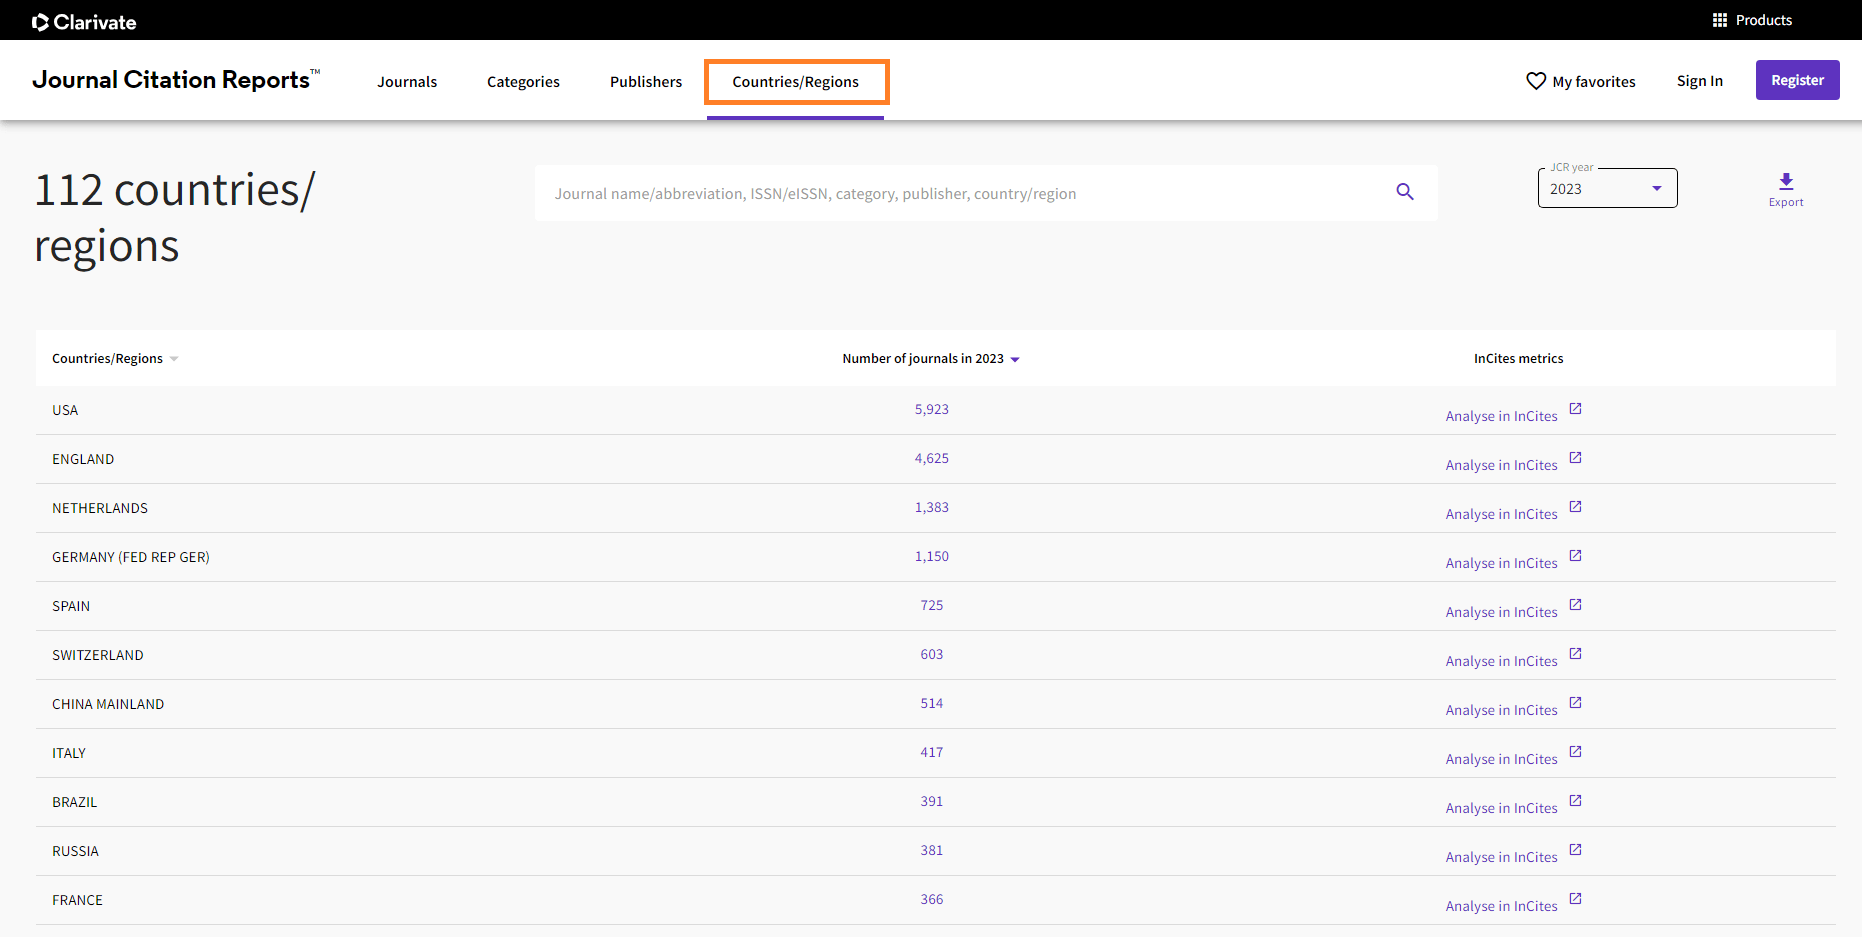Open CHINA MAINLAND journal count 514

pos(931,703)
